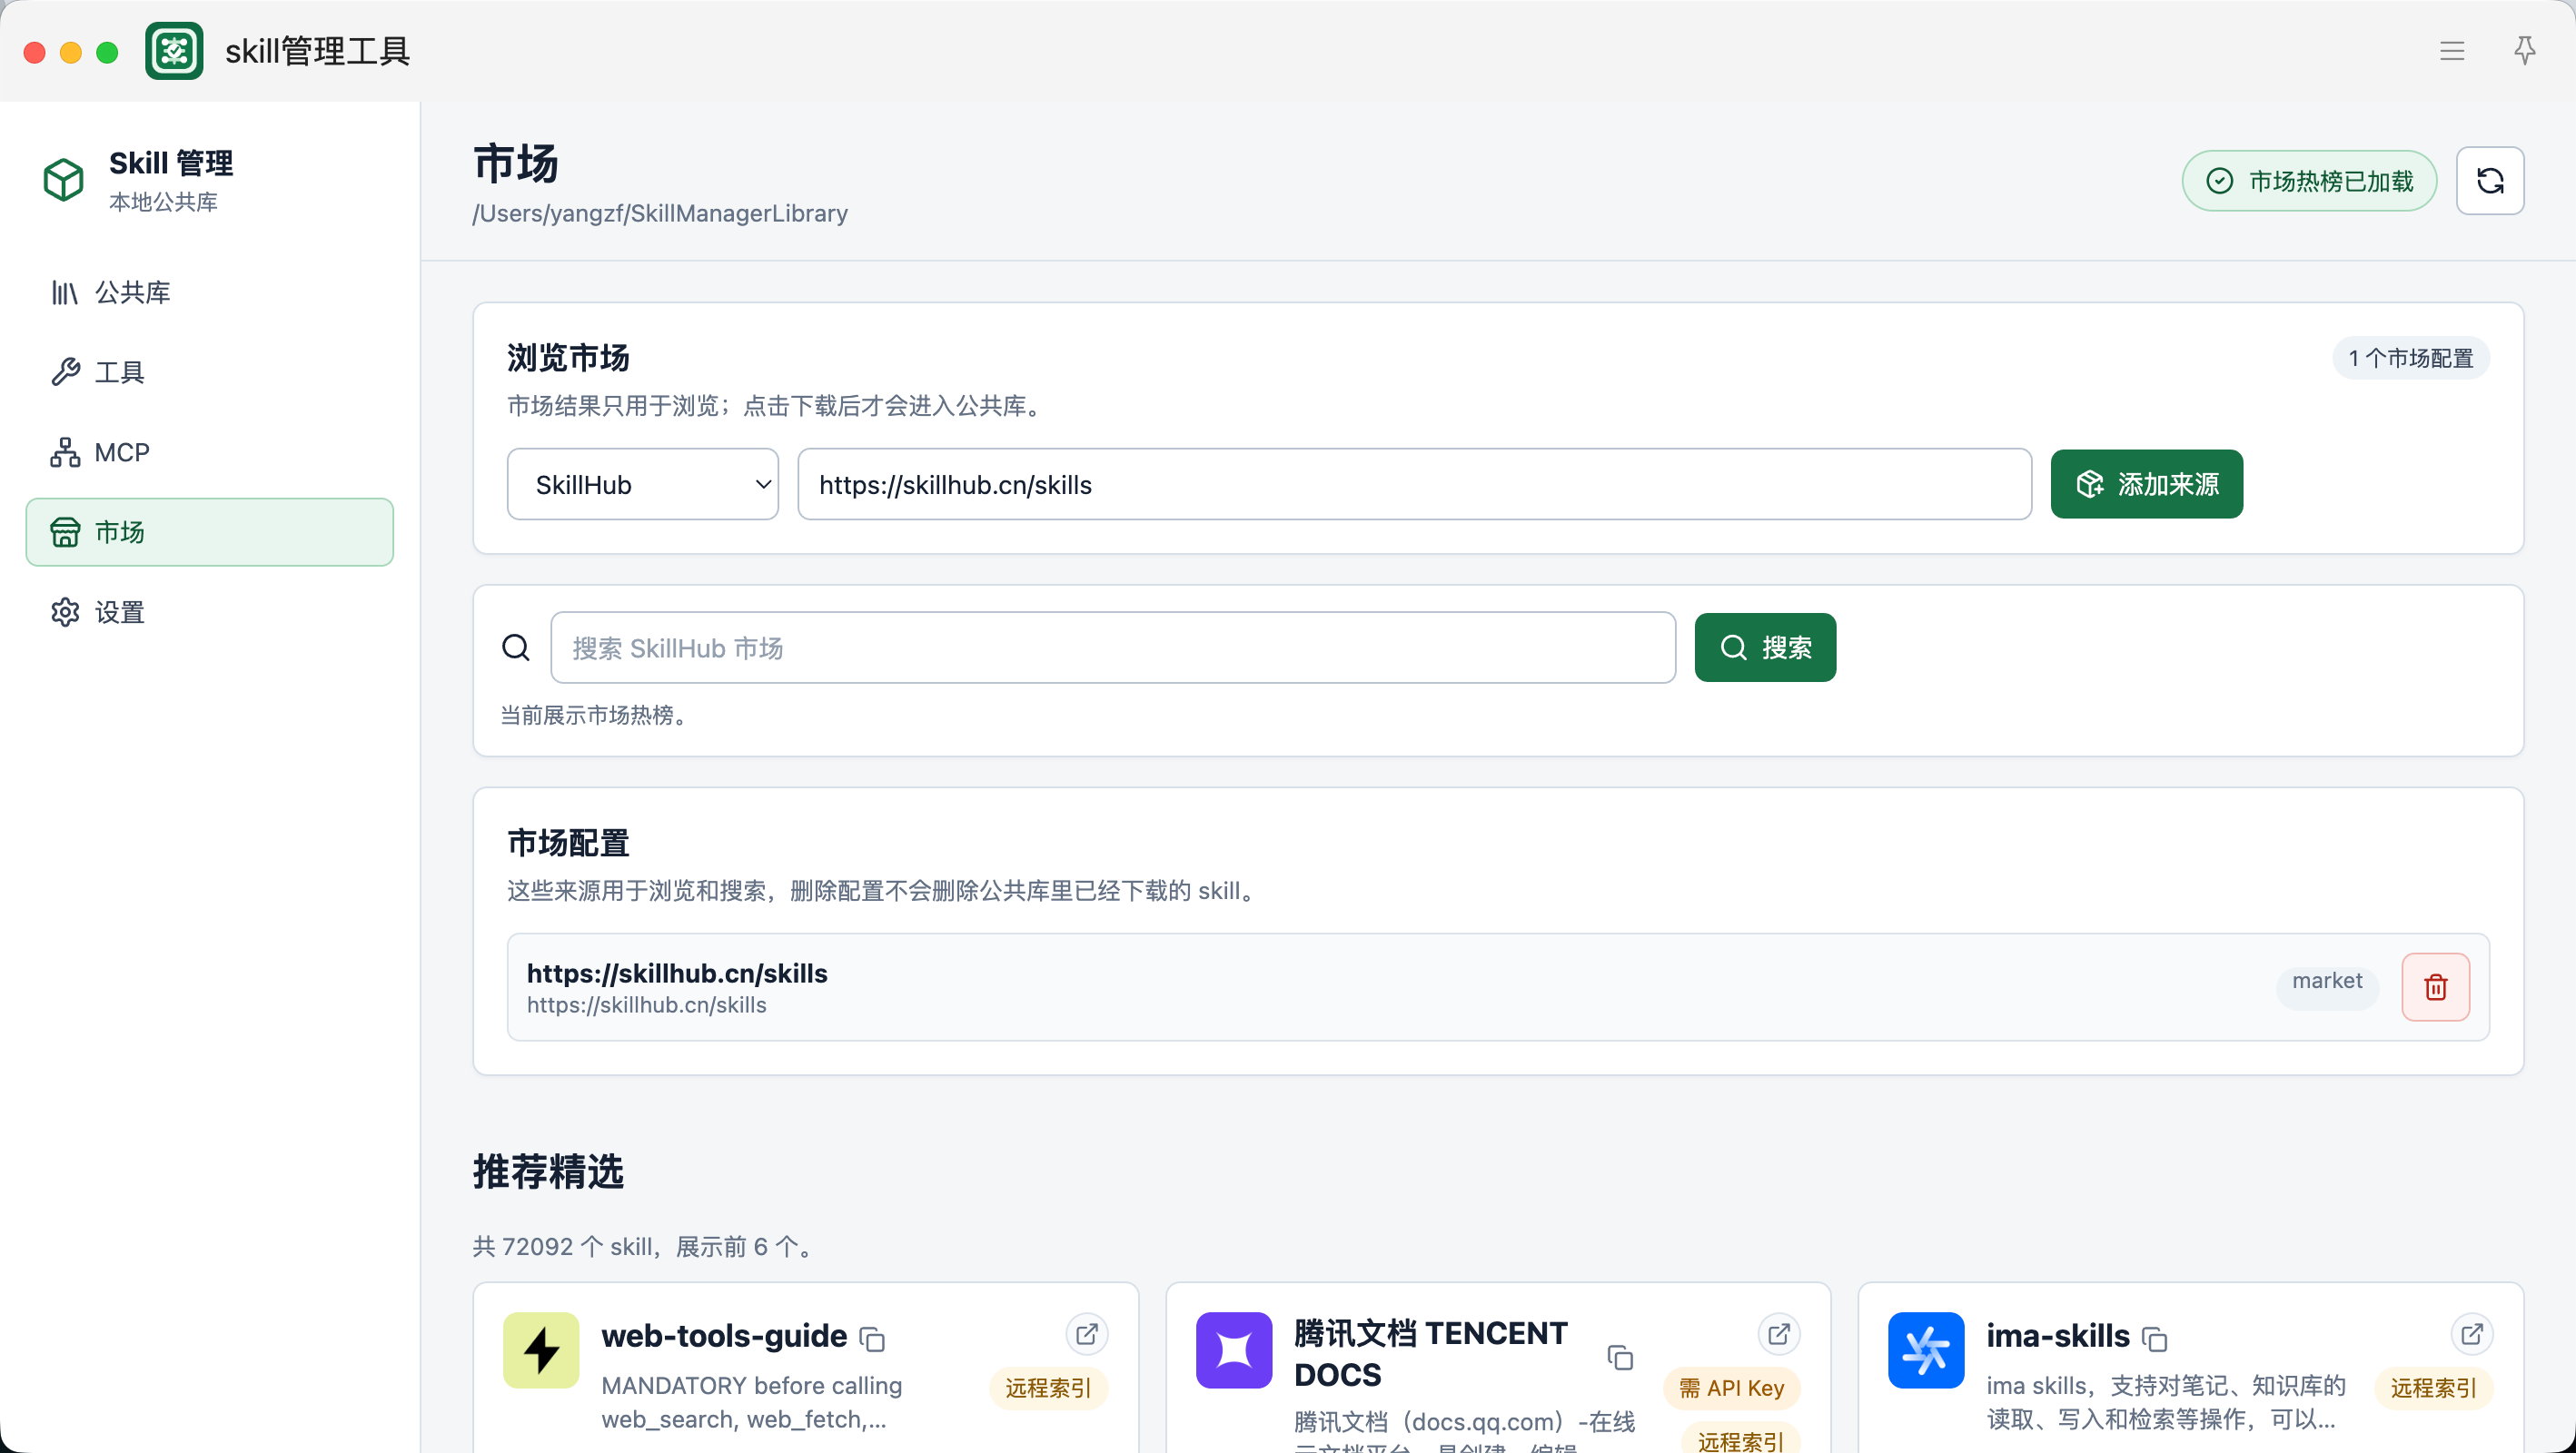Expand the SkillHub source dropdown
2576x1453 pixels.
643,484
